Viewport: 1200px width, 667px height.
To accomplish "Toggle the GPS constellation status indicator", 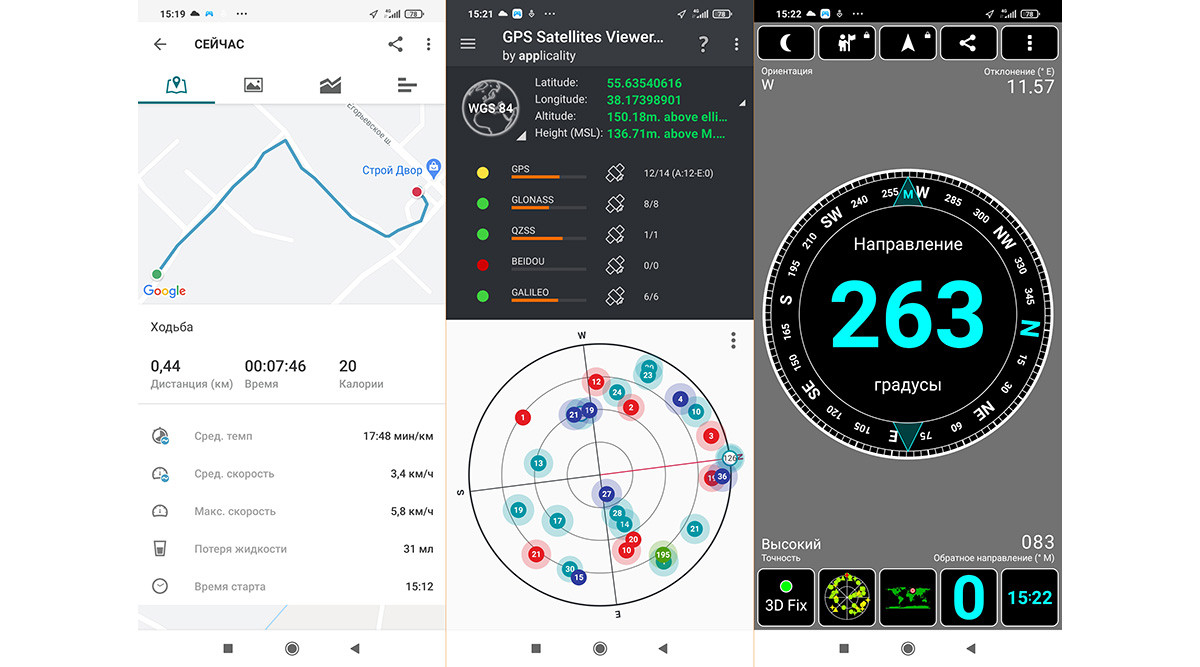I will click(x=483, y=173).
